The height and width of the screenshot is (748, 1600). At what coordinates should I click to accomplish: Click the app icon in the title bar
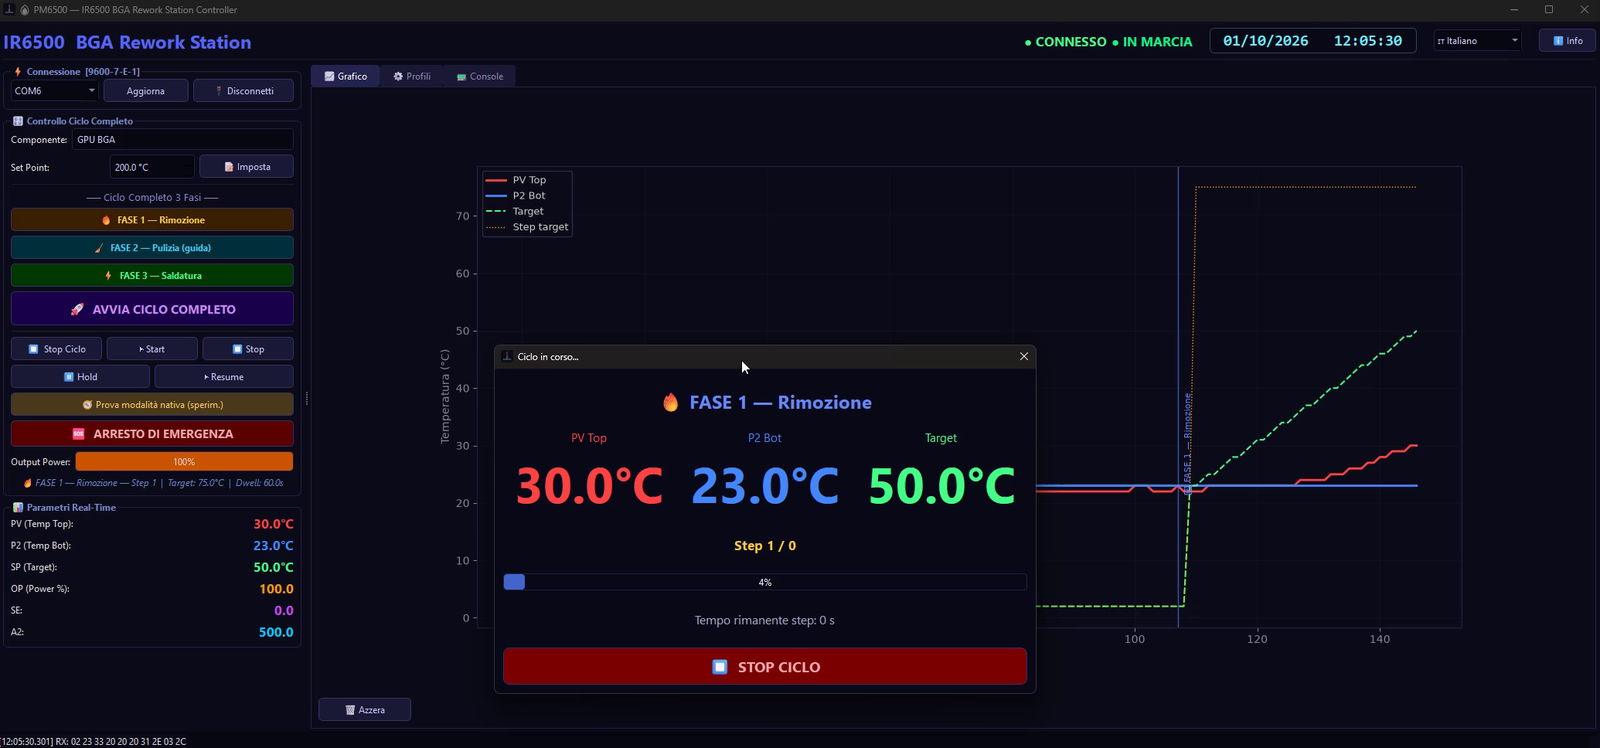click(x=10, y=10)
